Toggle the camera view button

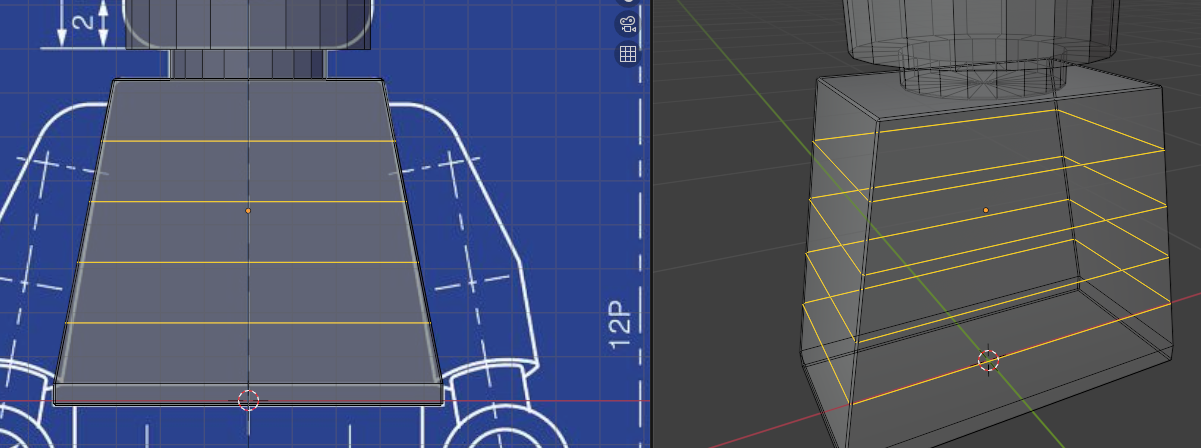(x=628, y=25)
